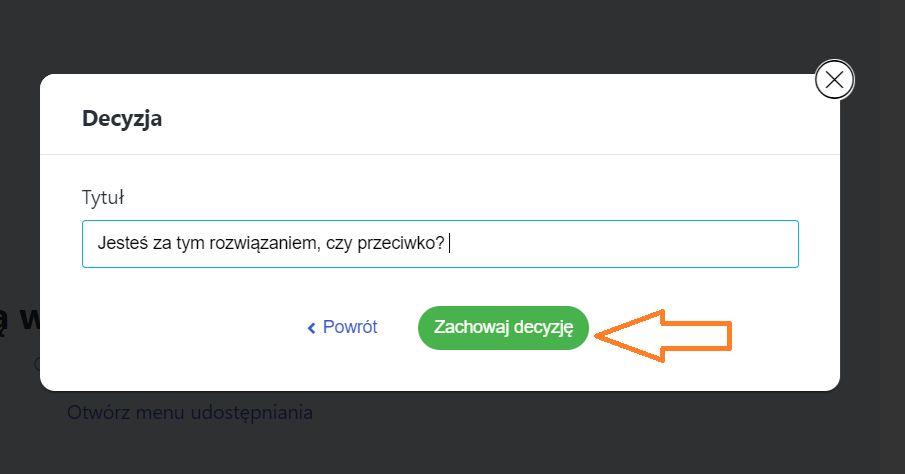Focus the Tytuł text input field
Viewport: 905px width, 474px height.
pyautogui.click(x=620, y=244)
